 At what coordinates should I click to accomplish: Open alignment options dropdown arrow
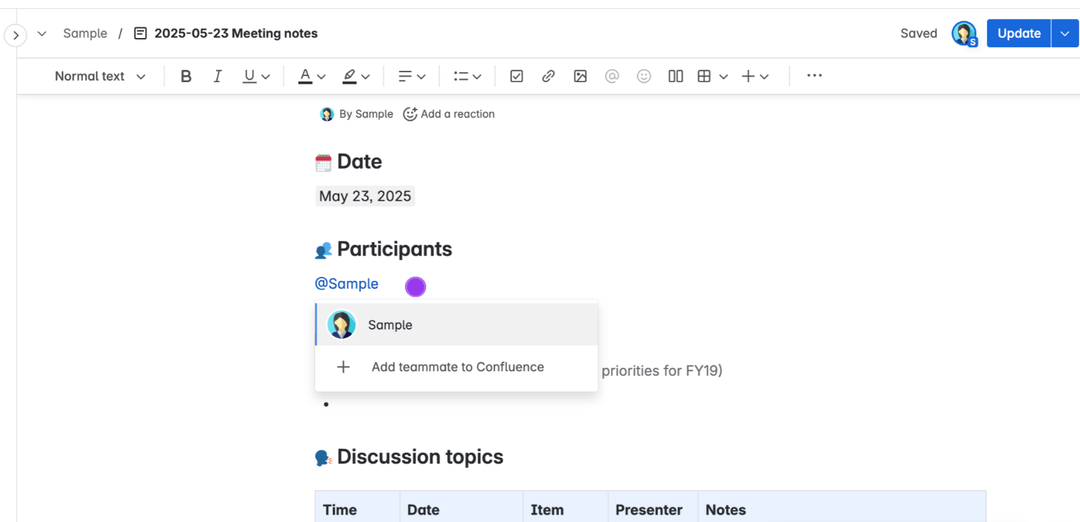click(422, 76)
